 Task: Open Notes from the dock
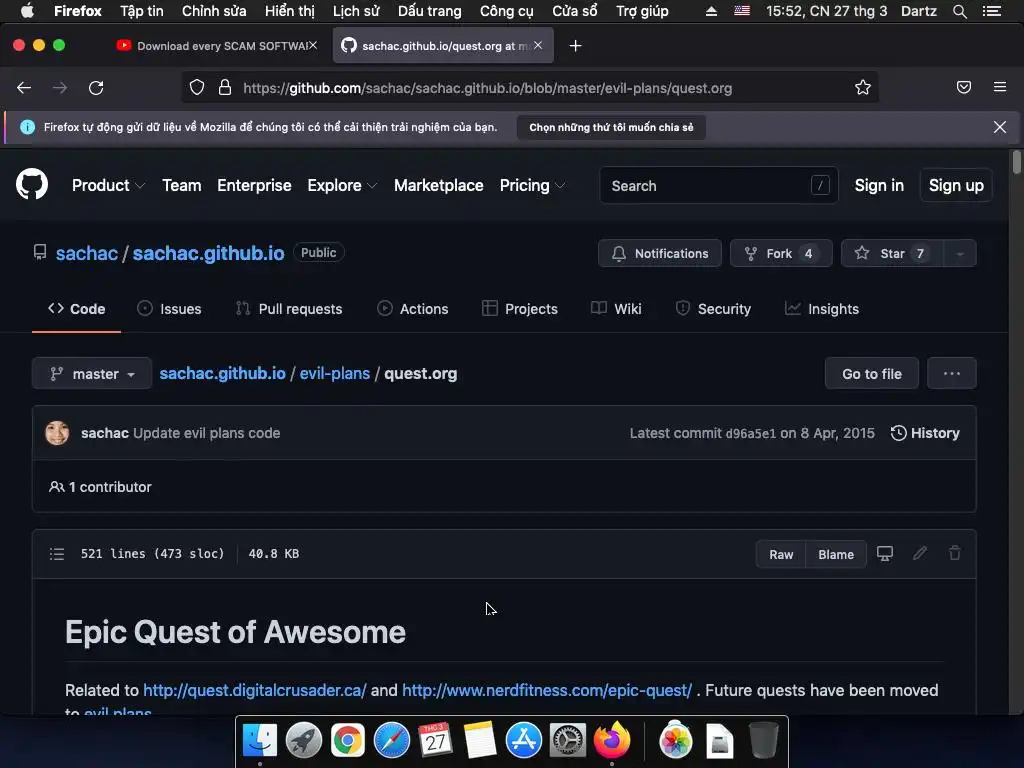pyautogui.click(x=480, y=741)
